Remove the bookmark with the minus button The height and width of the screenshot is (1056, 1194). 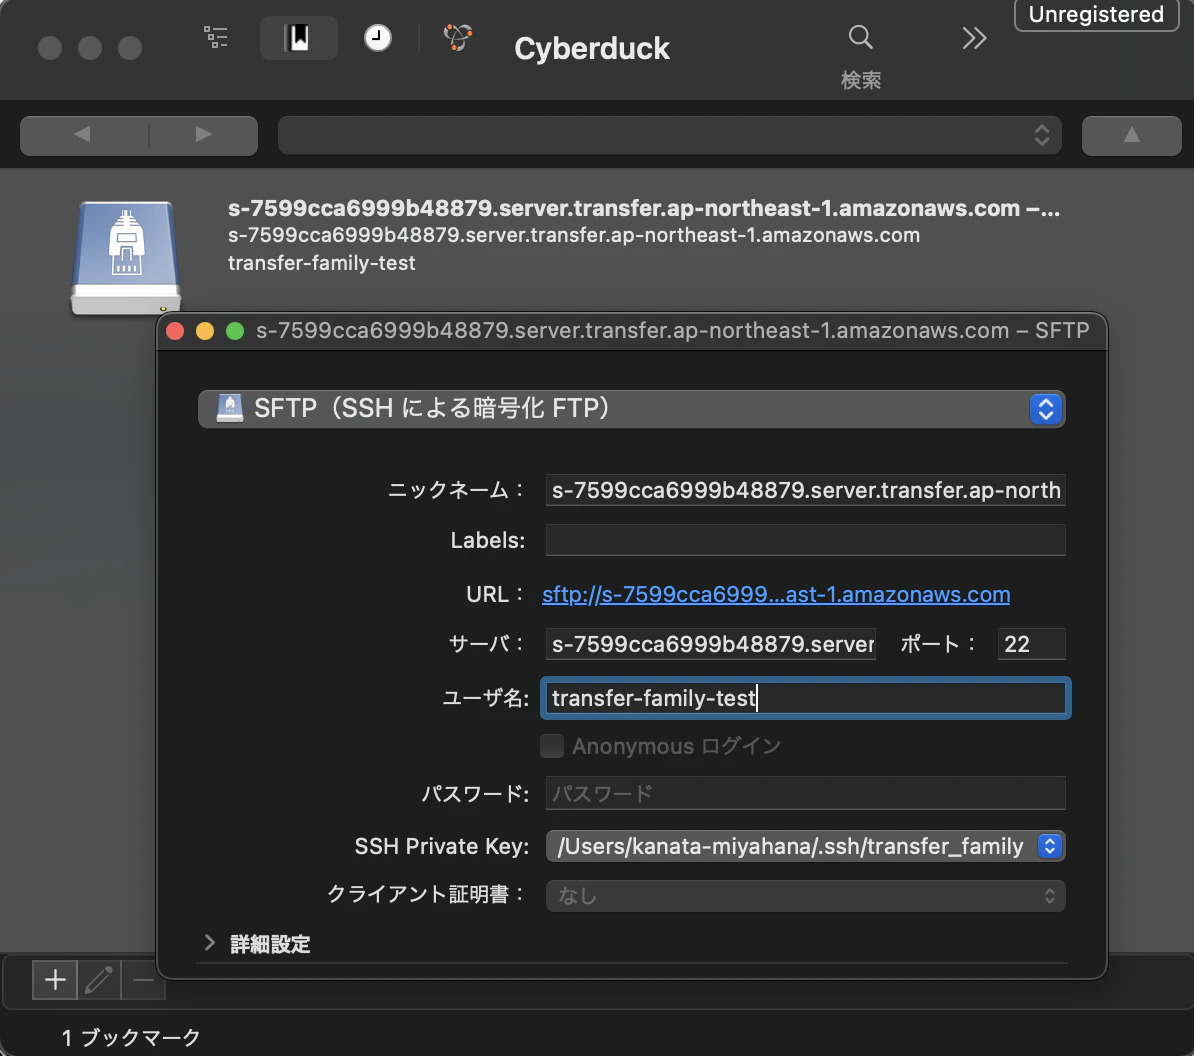[143, 980]
